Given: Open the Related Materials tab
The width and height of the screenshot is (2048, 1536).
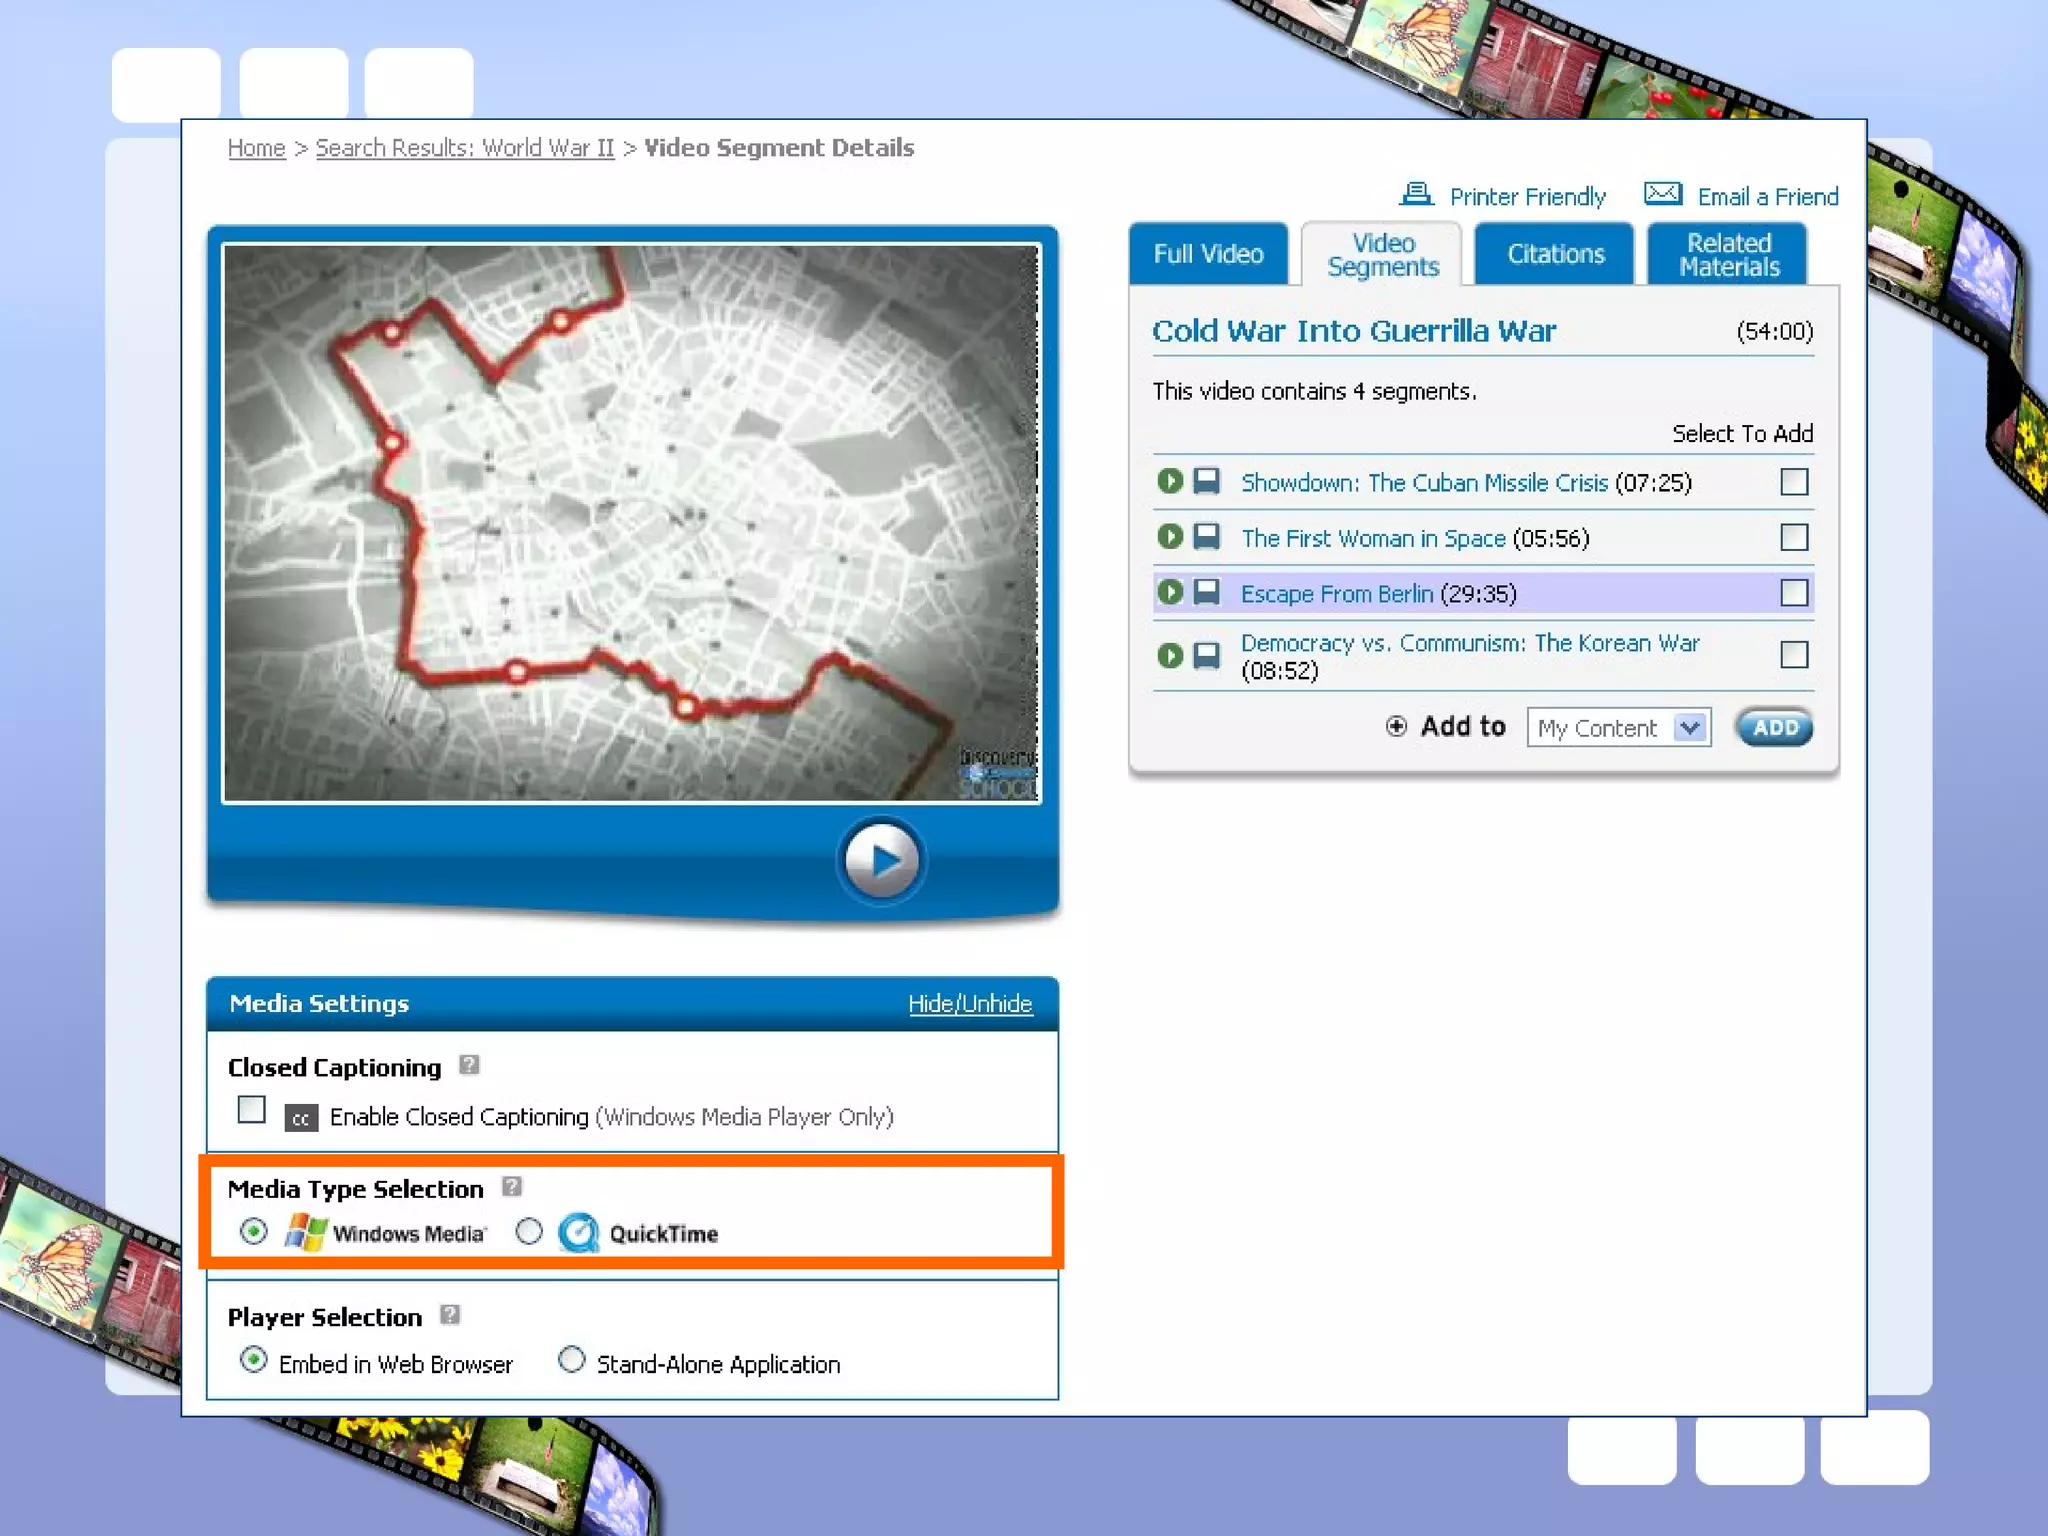Looking at the screenshot, I should [1728, 254].
